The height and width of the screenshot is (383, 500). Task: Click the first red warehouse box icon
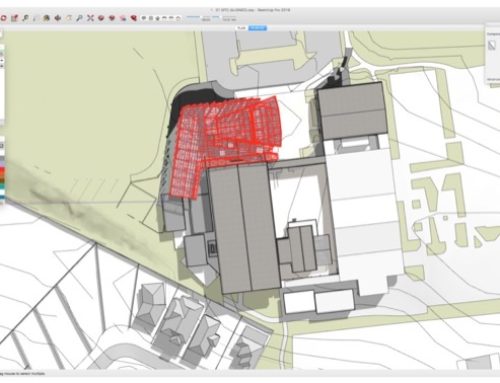point(101,18)
